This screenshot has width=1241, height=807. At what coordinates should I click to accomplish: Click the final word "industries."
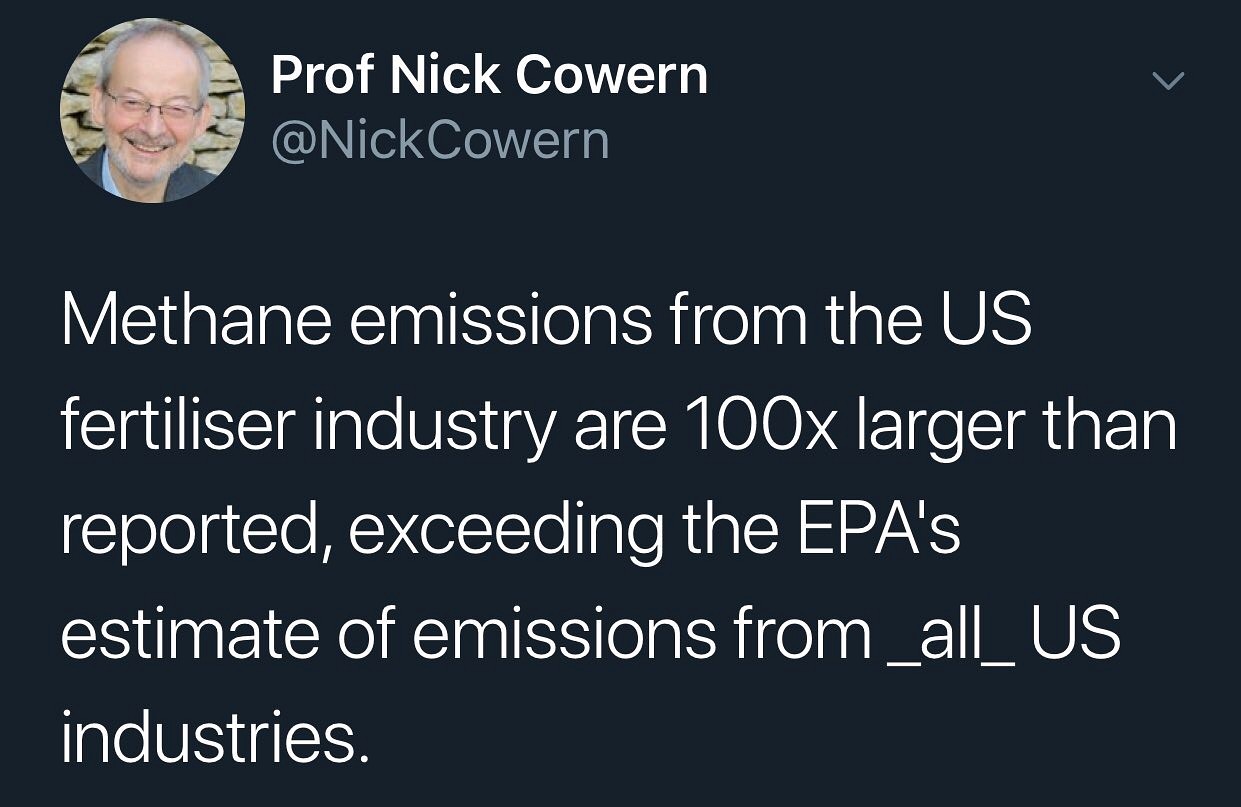tap(208, 740)
